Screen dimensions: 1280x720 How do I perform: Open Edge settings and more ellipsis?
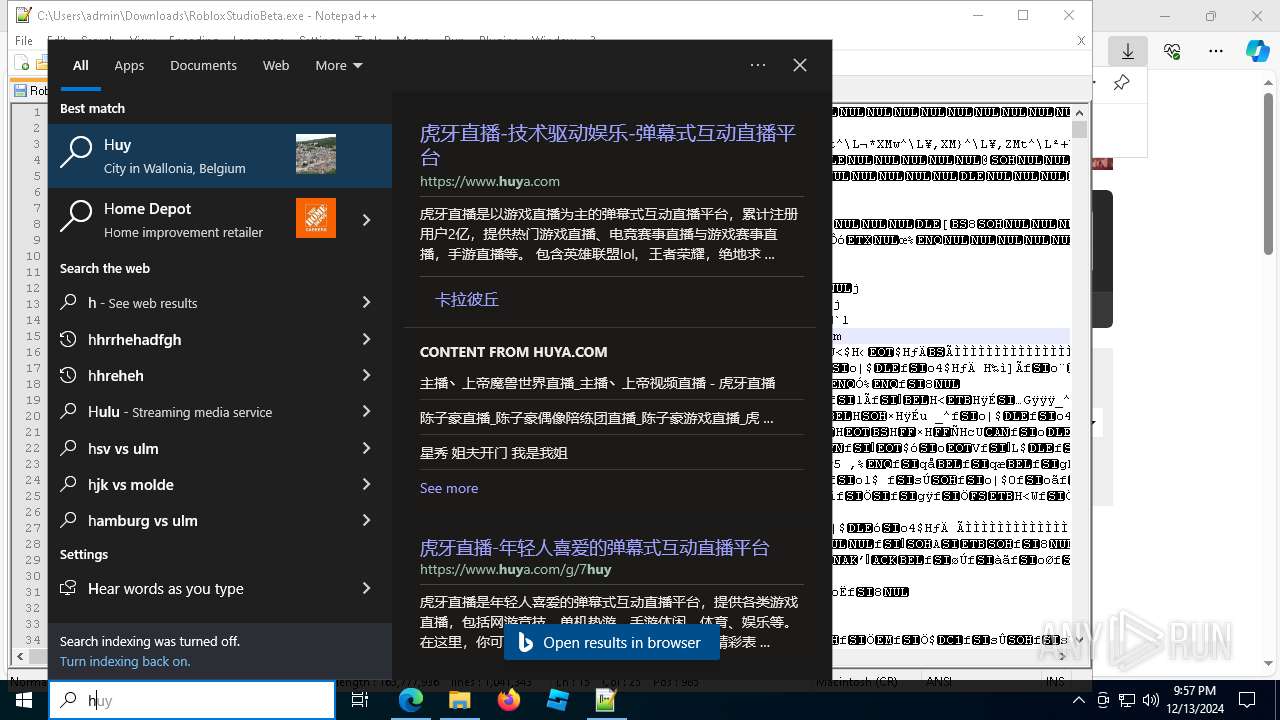(1215, 51)
